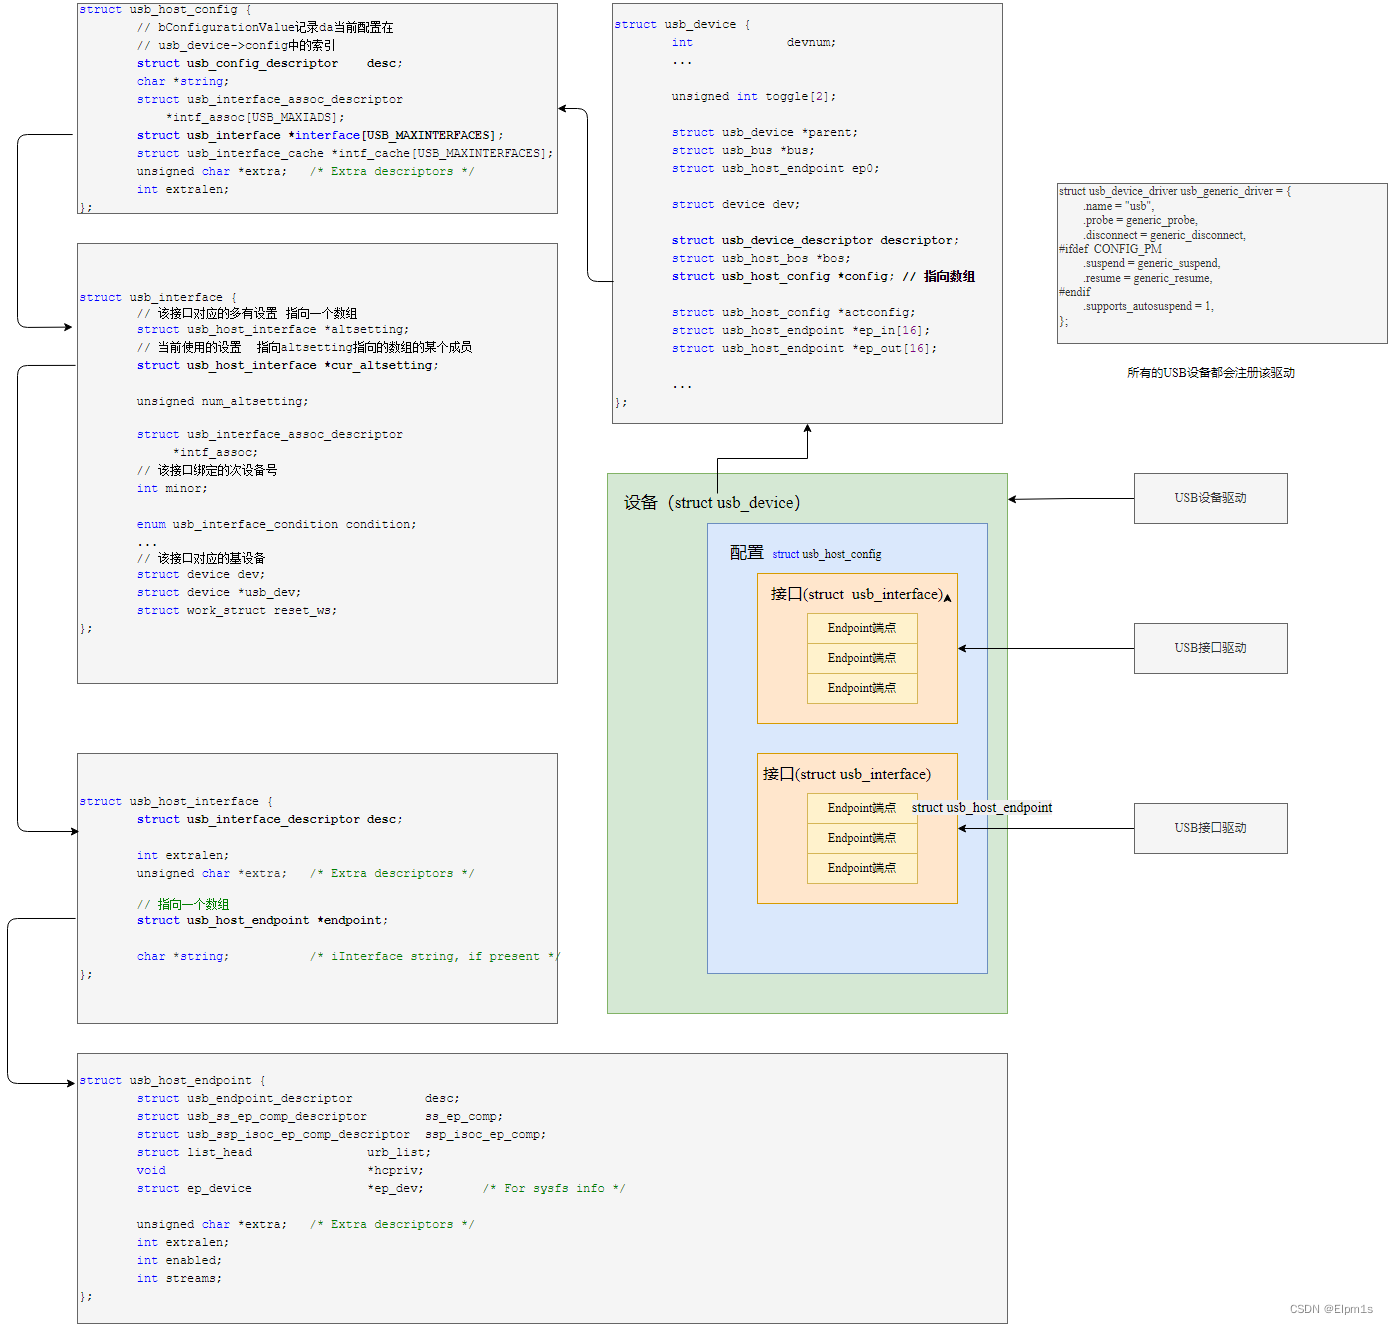Click usb_ss_ep_comp_descriptor ss_ep_comp line
This screenshot has height=1324, width=1388.
point(319,1116)
